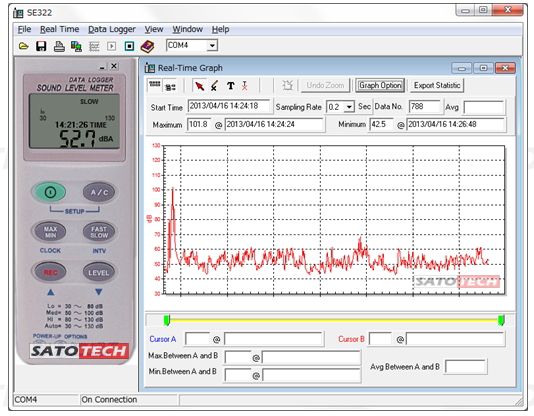Open the Real Time menu
The image size is (534, 416).
pos(60,29)
